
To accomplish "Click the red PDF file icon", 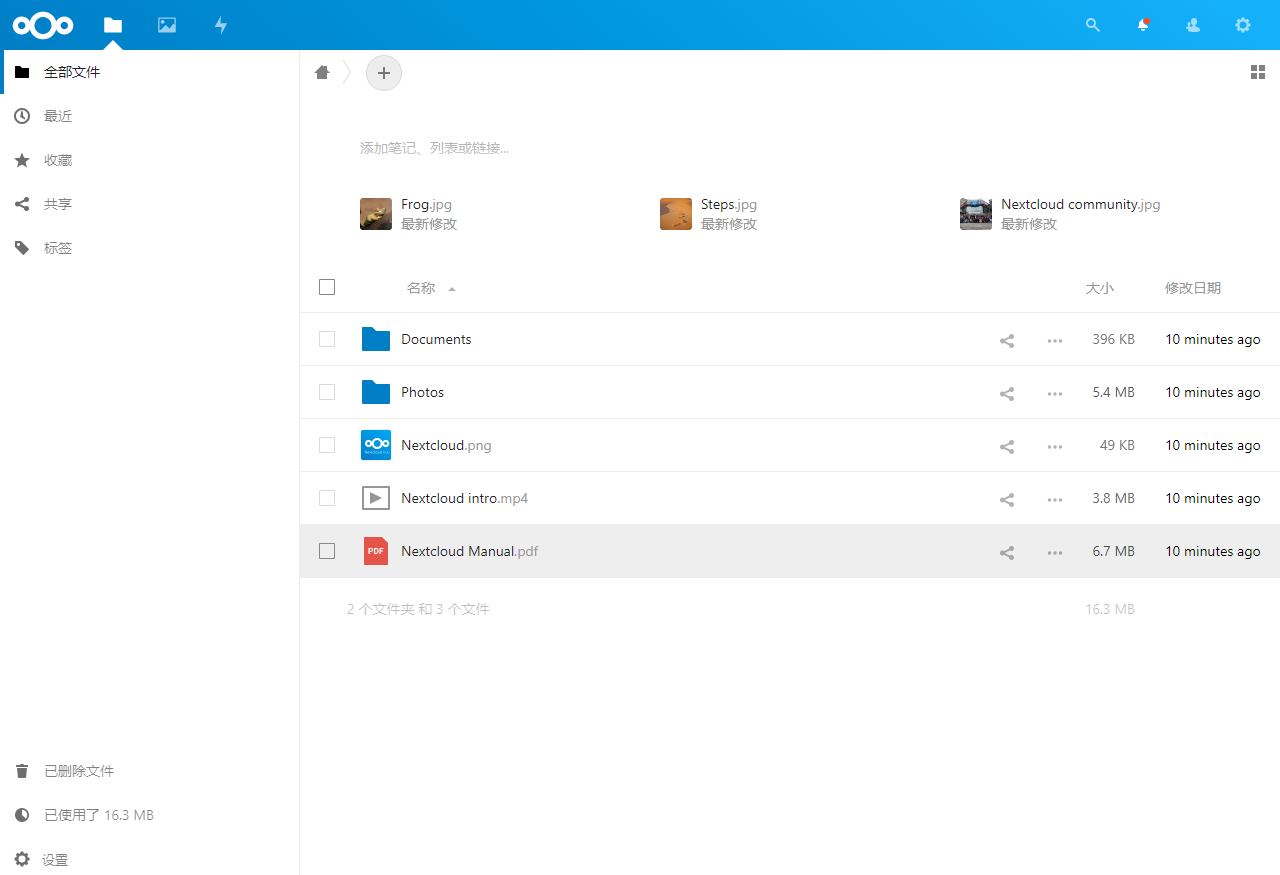I will 376,551.
